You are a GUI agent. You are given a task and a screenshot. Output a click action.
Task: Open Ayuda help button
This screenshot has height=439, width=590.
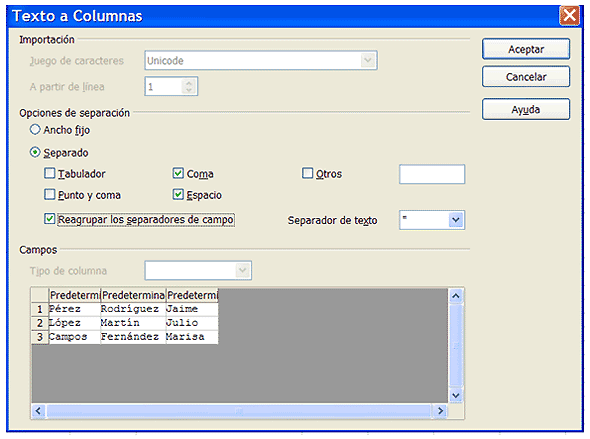(x=526, y=109)
